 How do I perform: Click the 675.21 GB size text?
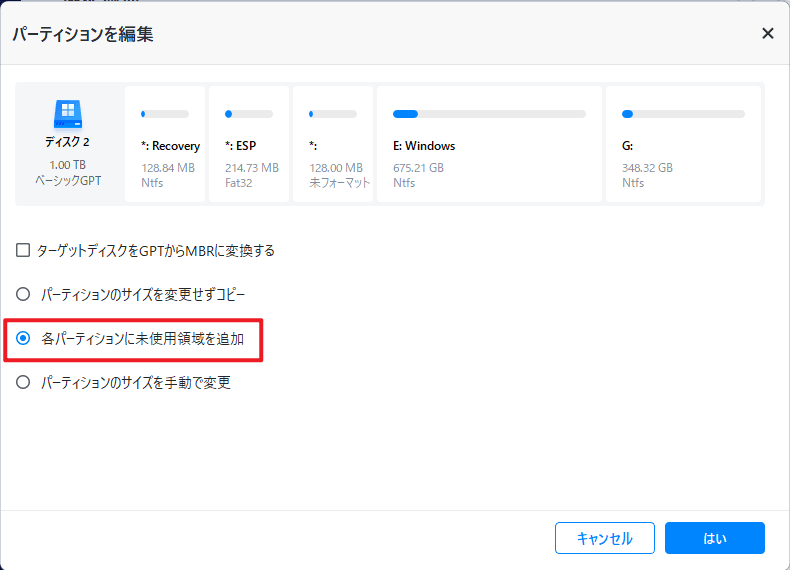(x=419, y=168)
